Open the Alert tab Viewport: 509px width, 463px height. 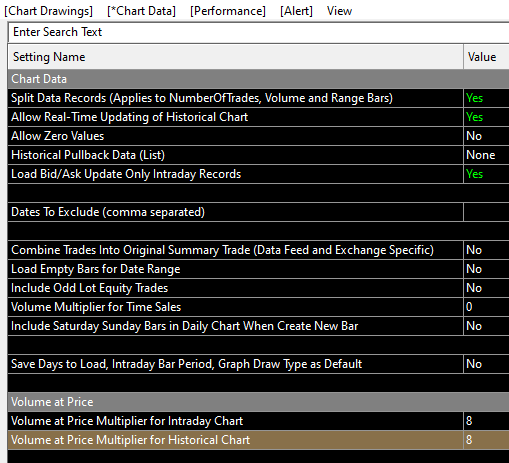point(296,11)
